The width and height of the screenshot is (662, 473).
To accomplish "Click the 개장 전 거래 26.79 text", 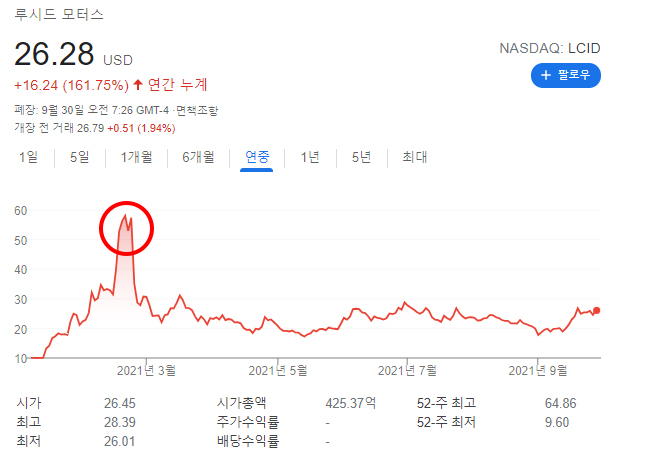I will click(x=59, y=128).
